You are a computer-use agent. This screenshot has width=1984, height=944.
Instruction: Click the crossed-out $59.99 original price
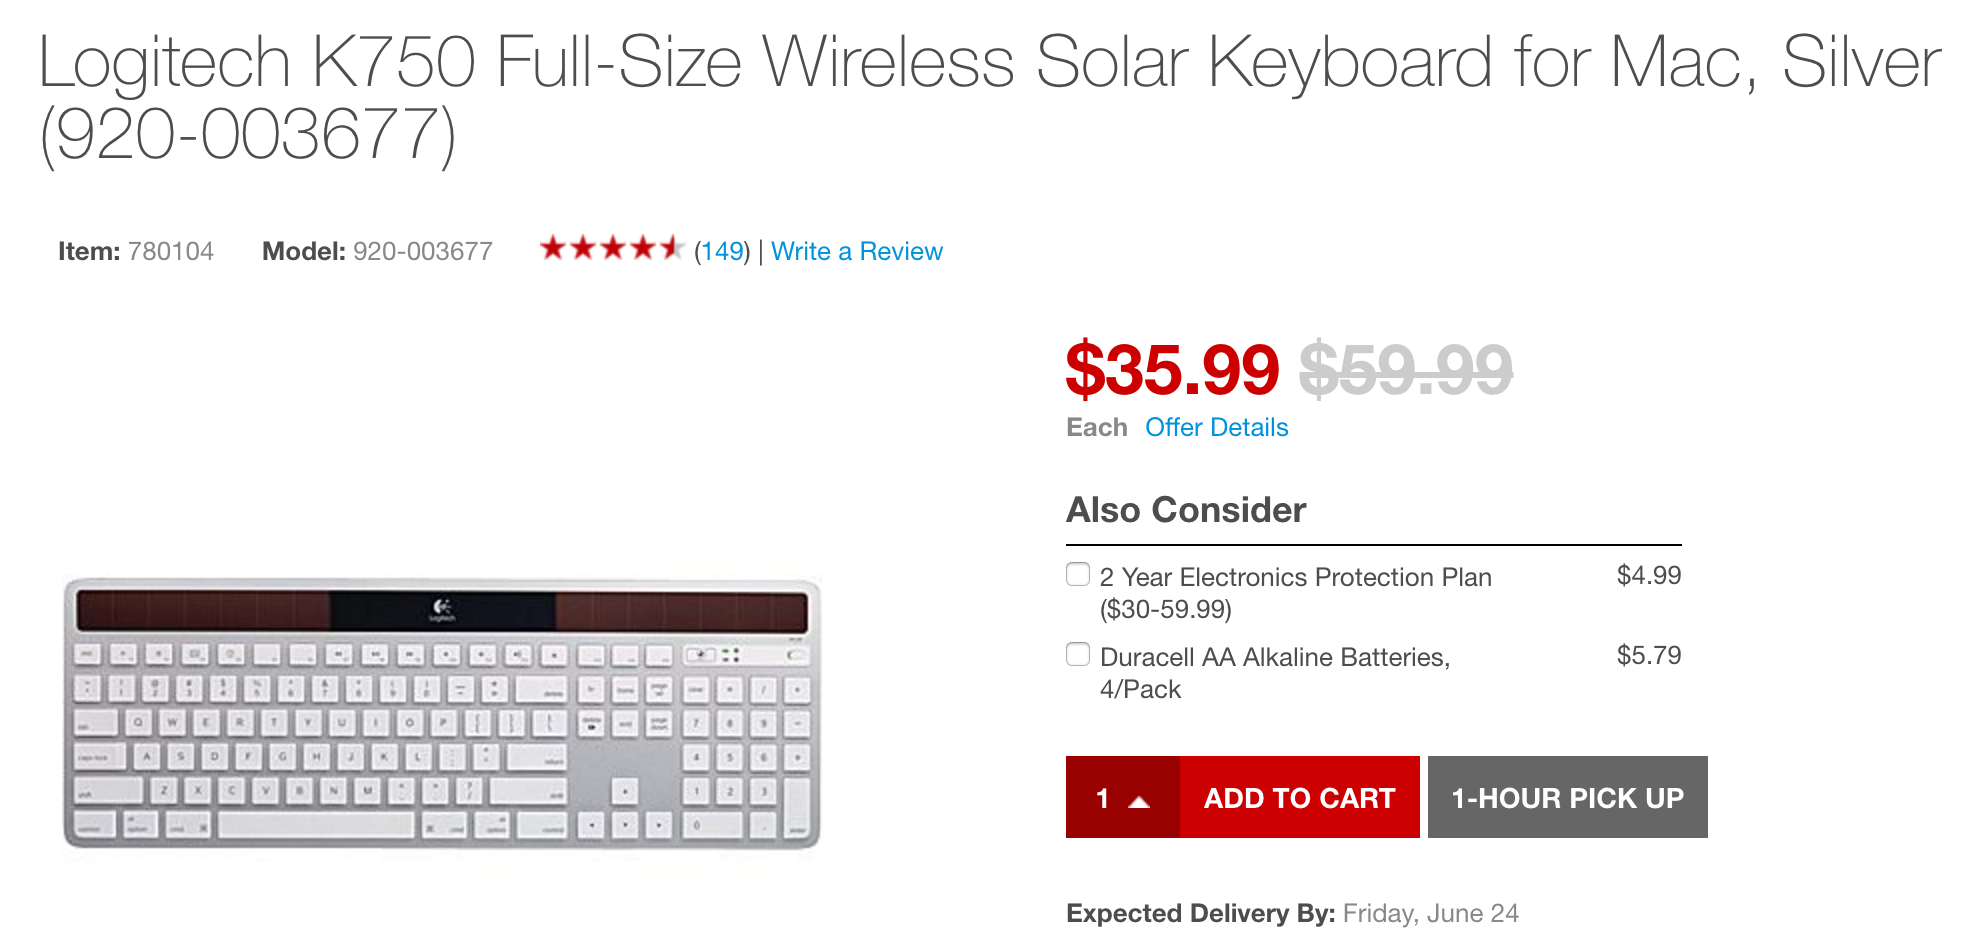tap(1405, 370)
